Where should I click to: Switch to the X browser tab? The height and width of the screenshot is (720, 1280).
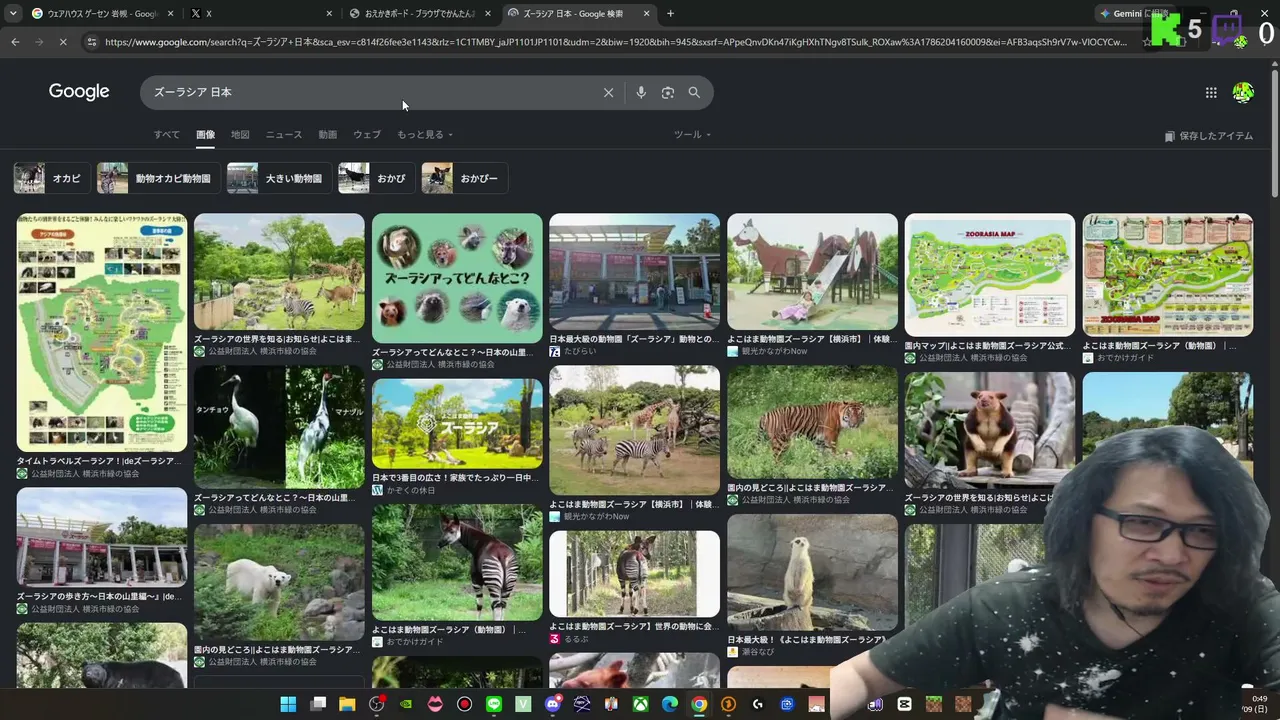pos(260,14)
